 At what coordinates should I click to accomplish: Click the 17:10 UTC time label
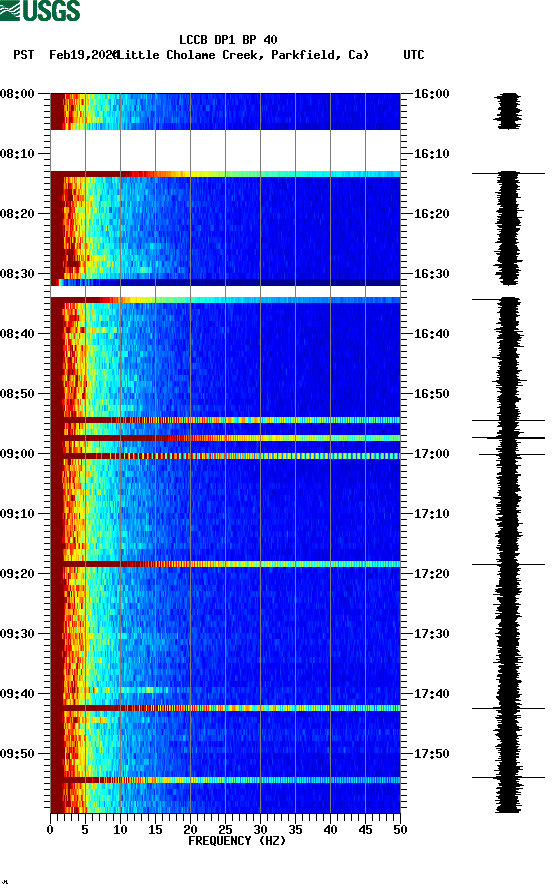431,514
